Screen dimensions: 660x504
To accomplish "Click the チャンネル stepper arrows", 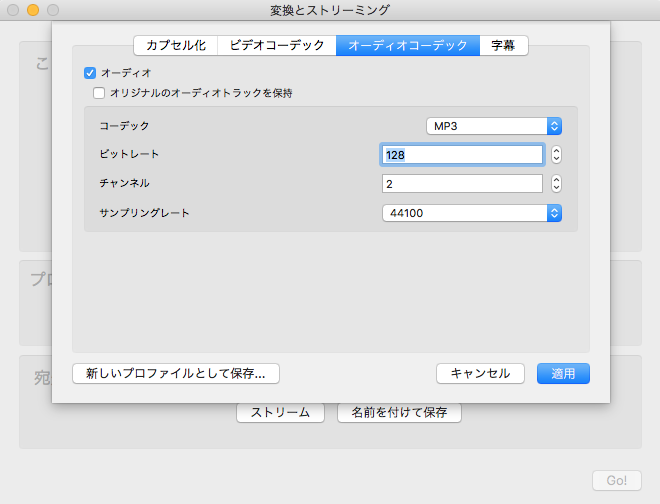I will [x=556, y=184].
